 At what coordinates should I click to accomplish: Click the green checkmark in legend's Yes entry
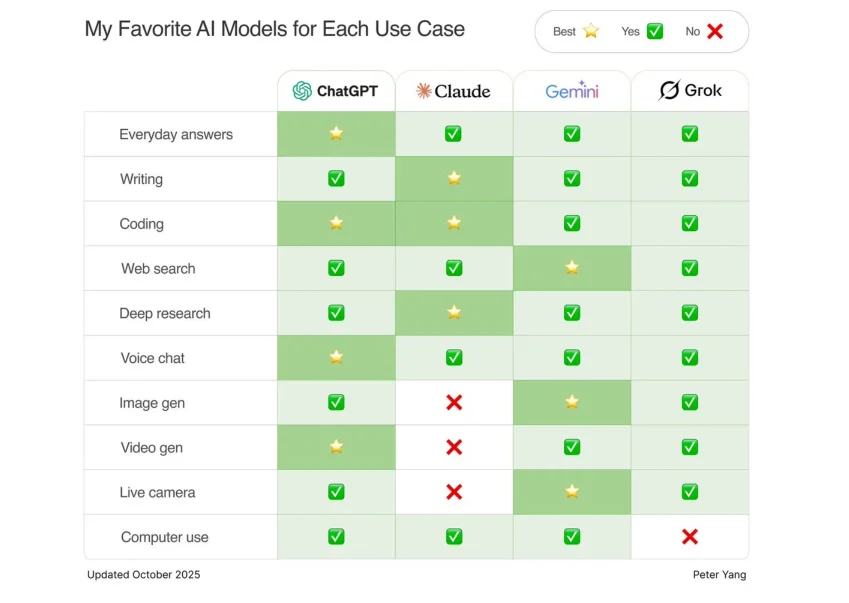[655, 31]
